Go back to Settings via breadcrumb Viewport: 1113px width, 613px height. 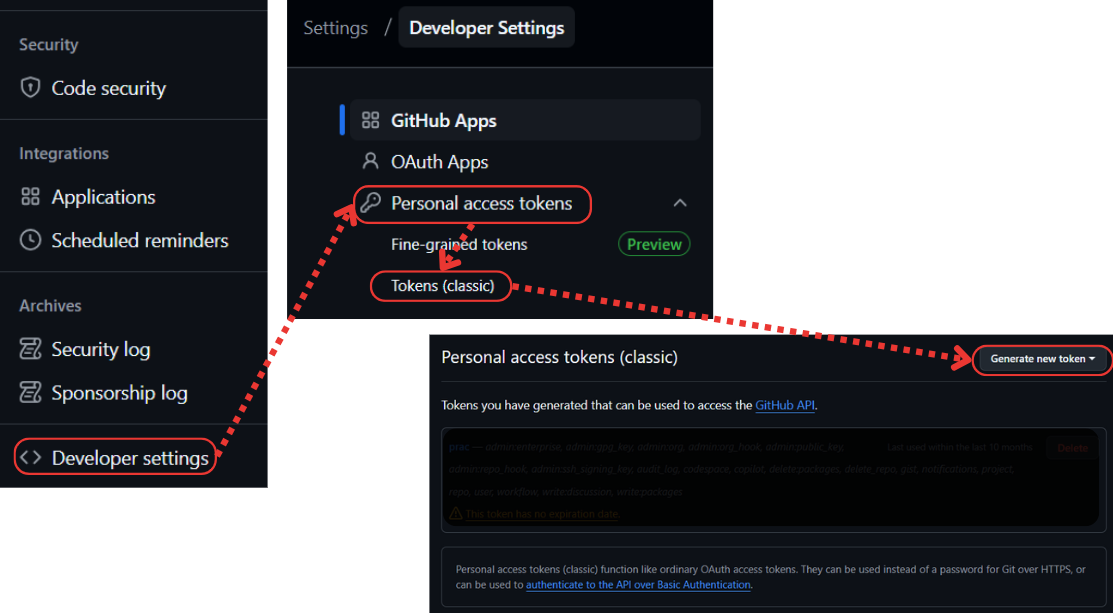coord(336,28)
